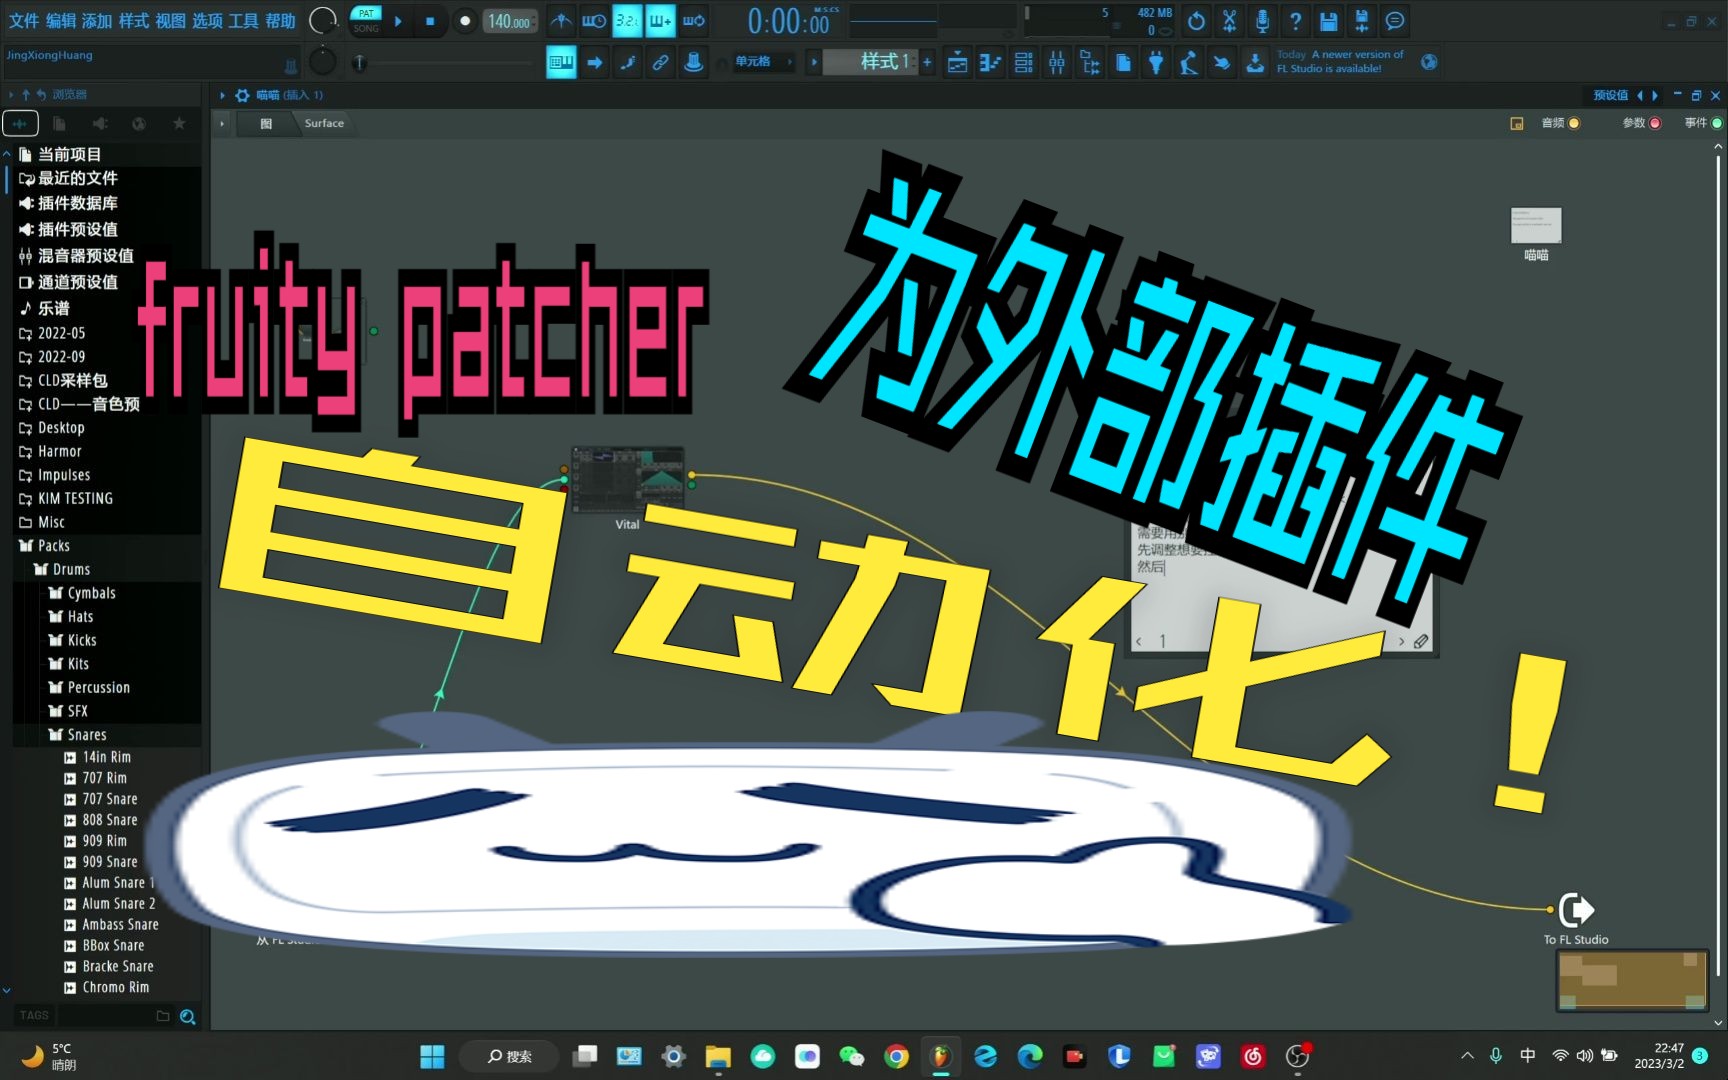Save project with the floppy icon

1328,21
